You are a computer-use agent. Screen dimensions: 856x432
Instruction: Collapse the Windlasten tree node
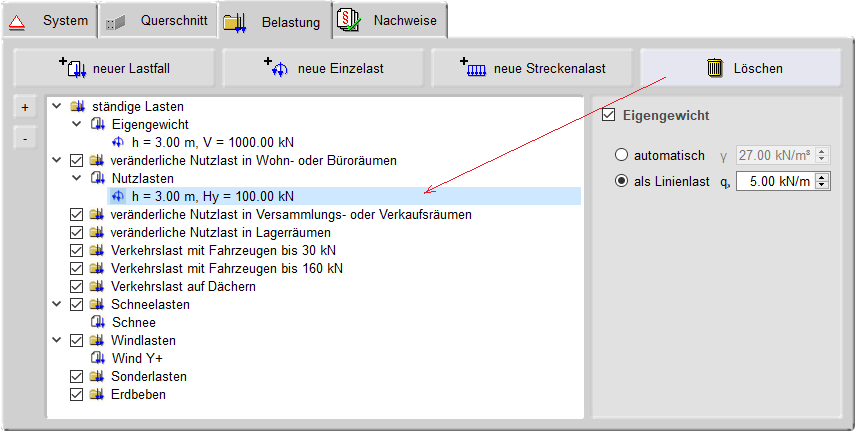pyautogui.click(x=56, y=340)
